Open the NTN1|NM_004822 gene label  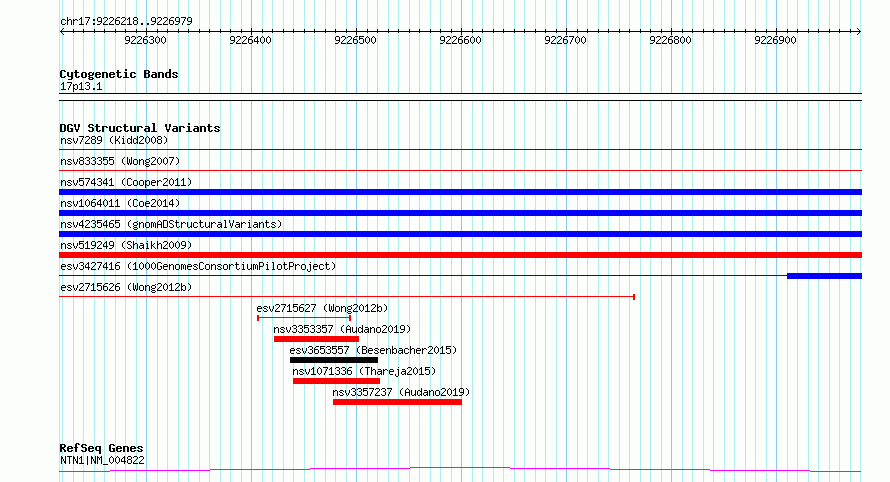102,460
